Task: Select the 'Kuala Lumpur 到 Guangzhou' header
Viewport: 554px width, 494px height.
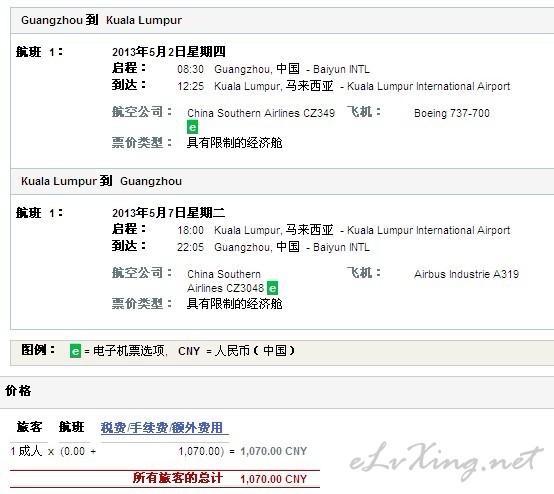Action: (x=101, y=181)
